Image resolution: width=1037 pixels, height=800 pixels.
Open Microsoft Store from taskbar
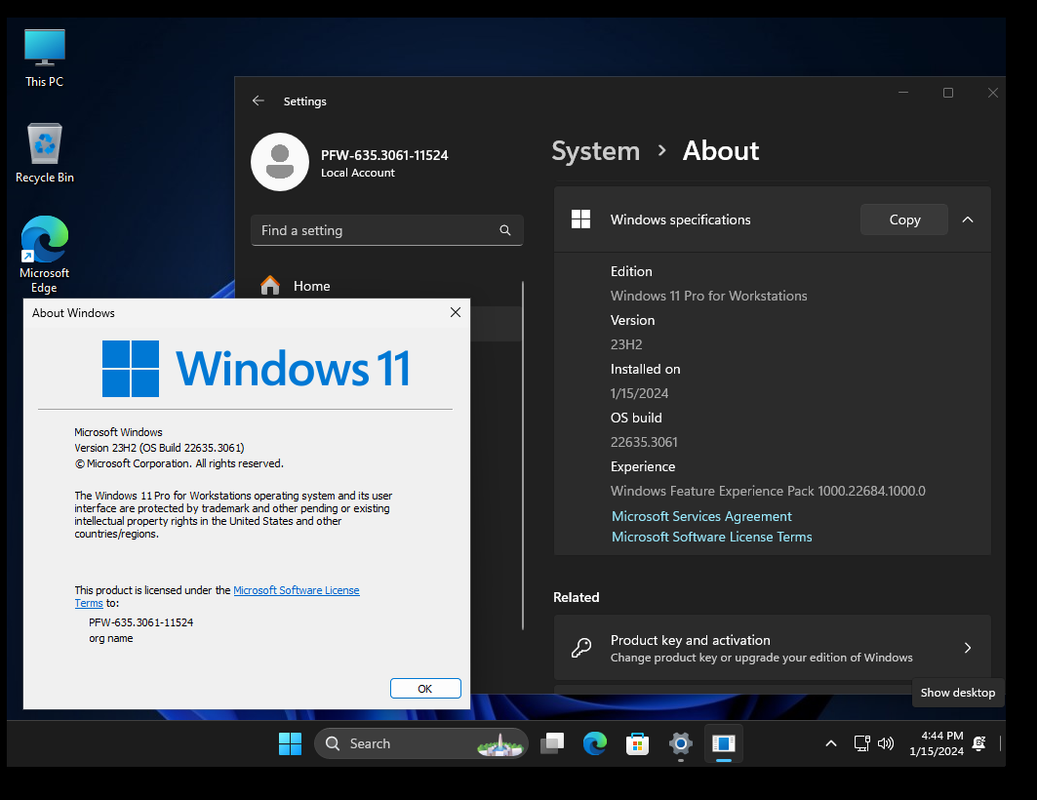coord(638,744)
